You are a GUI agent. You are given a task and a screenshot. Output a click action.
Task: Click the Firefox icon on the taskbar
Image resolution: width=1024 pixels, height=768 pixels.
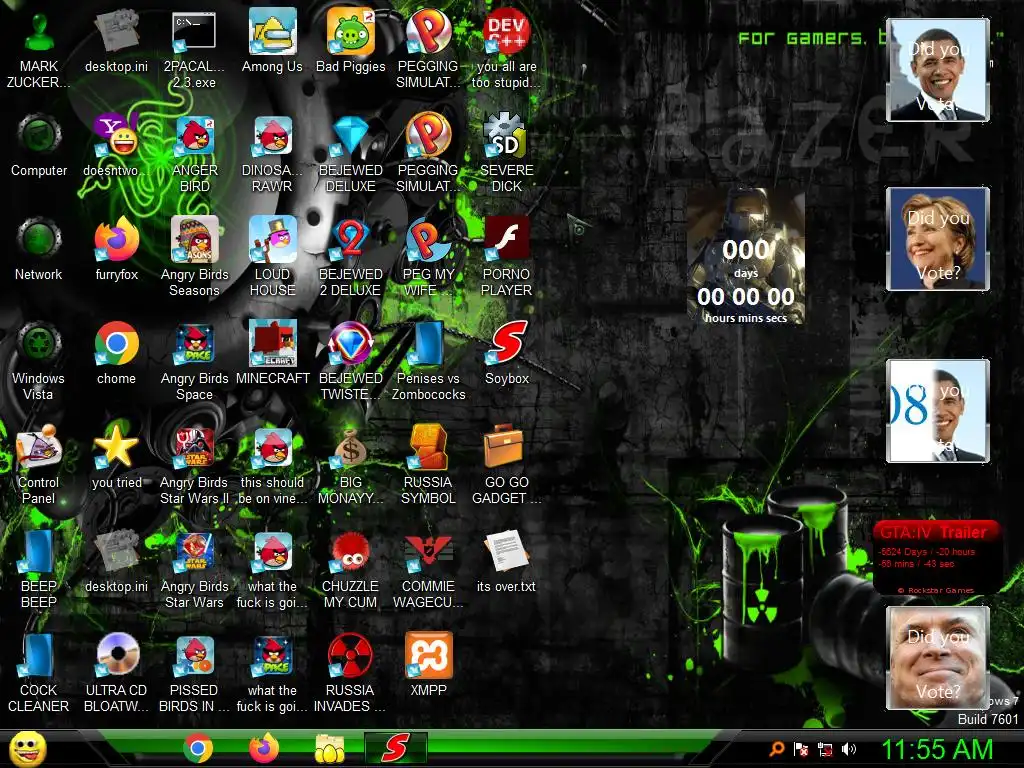(x=264, y=748)
